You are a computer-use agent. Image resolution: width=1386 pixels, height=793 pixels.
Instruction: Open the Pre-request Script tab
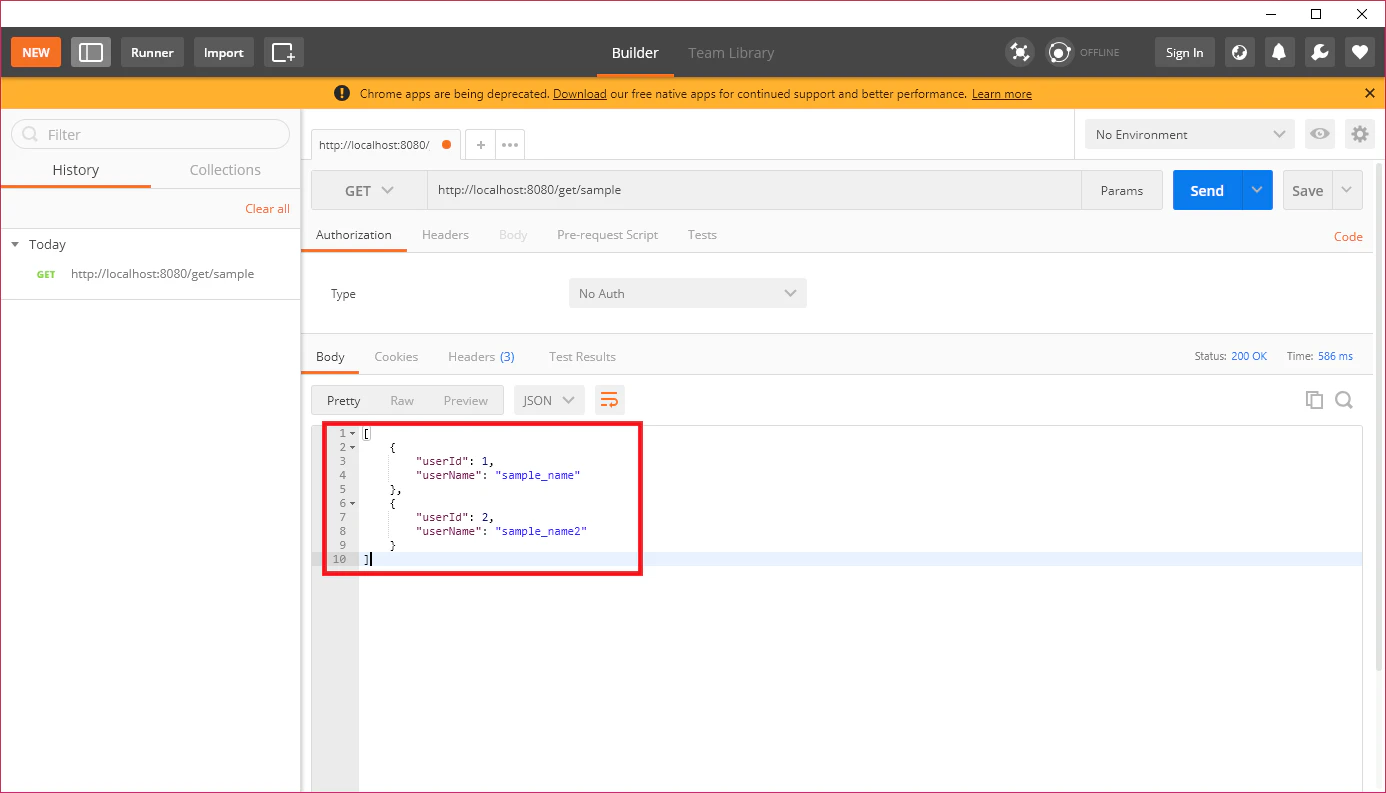607,235
